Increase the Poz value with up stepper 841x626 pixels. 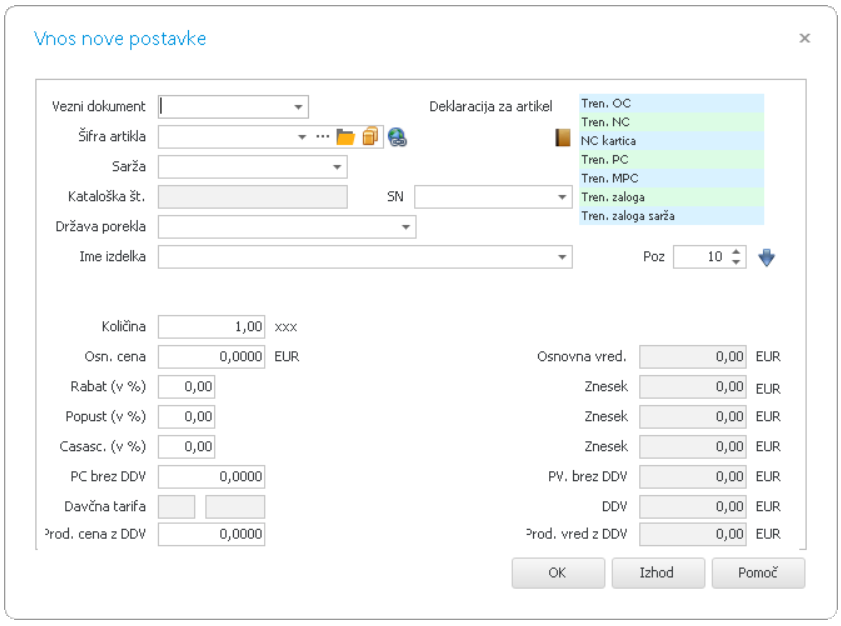[736, 251]
